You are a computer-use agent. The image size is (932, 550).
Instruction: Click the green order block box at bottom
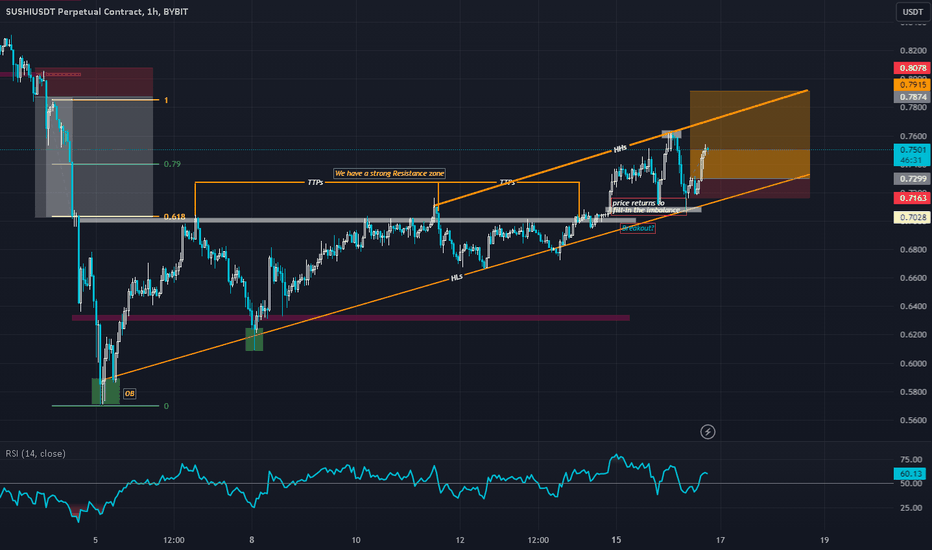(105, 391)
